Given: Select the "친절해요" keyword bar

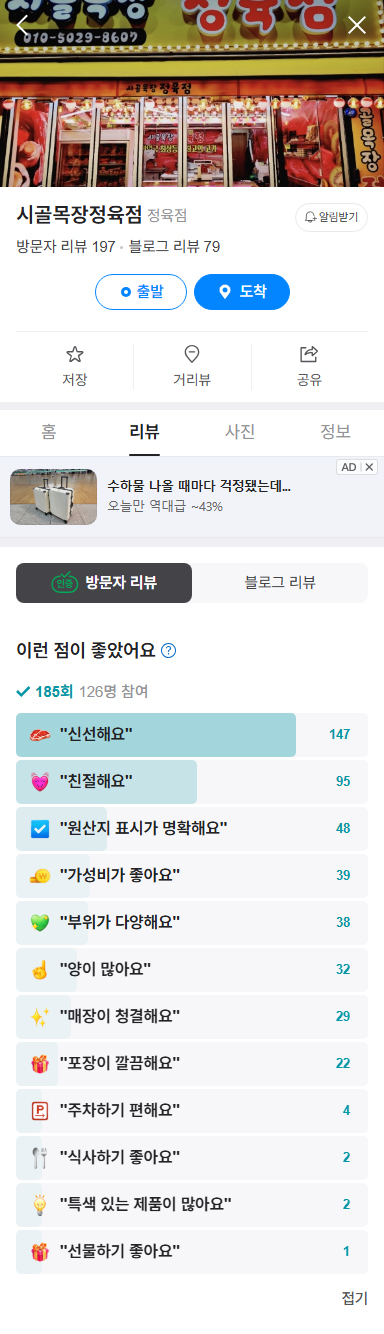Looking at the screenshot, I should [192, 781].
